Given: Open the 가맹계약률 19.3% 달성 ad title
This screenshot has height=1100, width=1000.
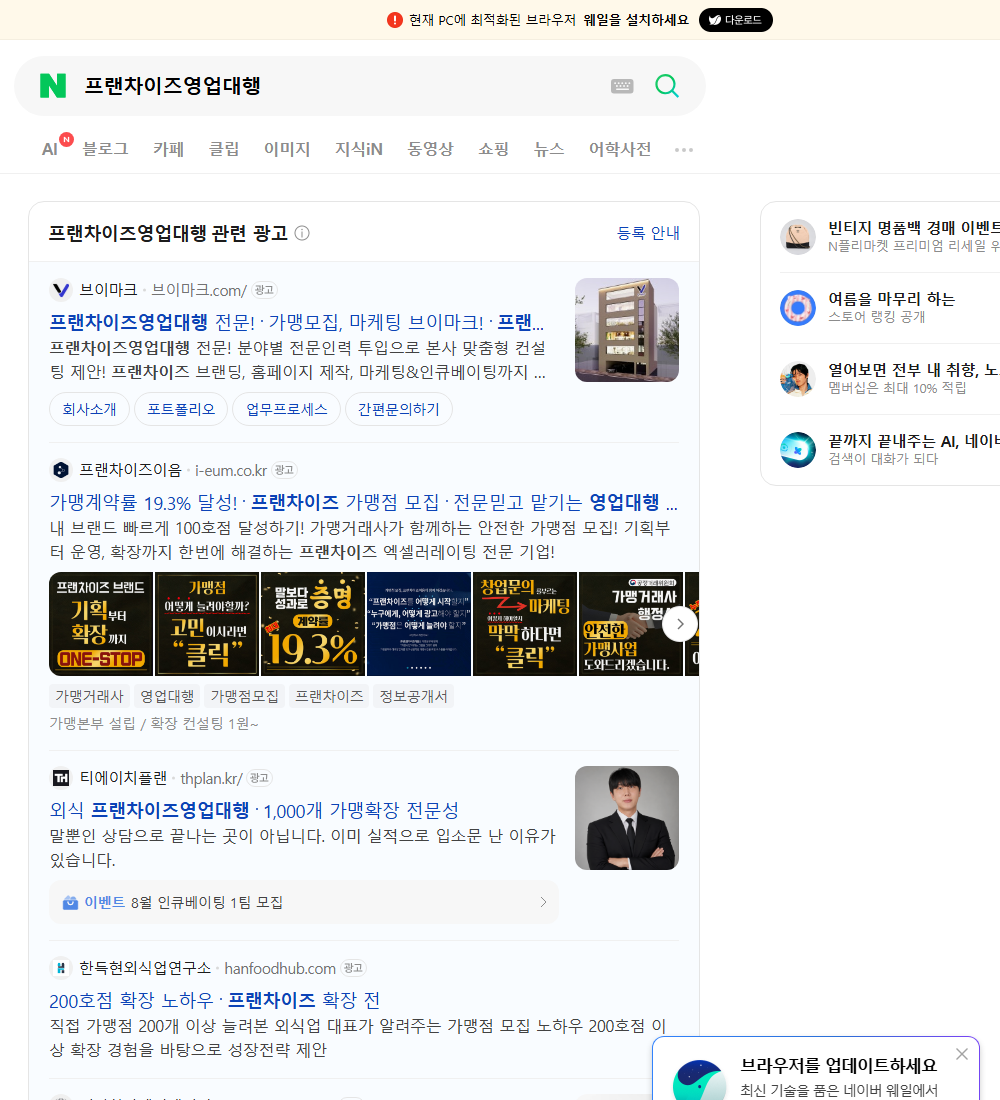Looking at the screenshot, I should coord(364,502).
